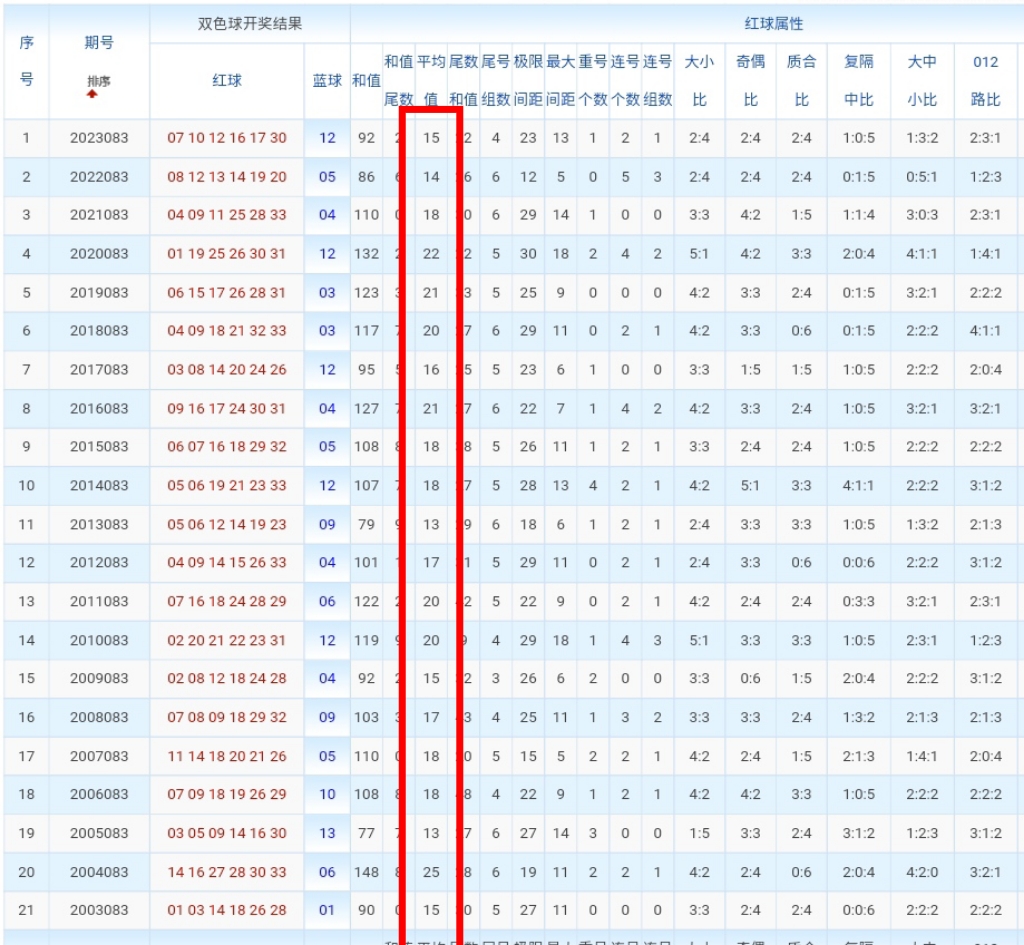Viewport: 1024px width, 945px height.
Task: Click the 重号个数 column header
Action: [x=593, y=81]
